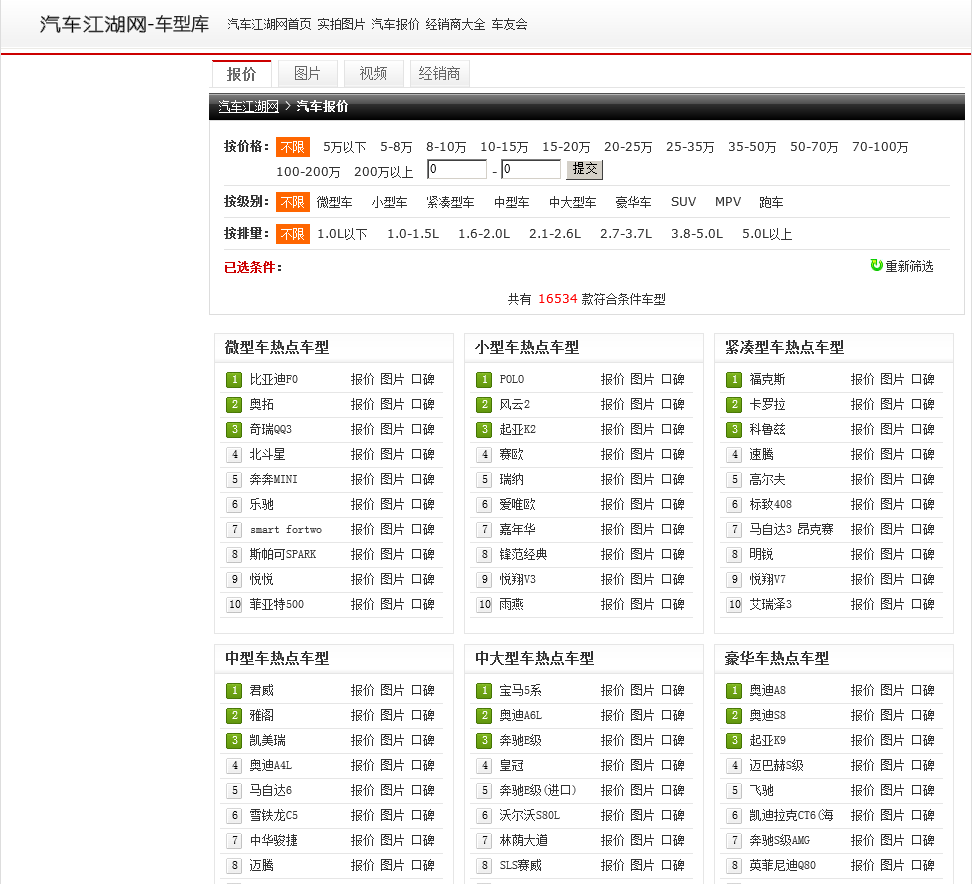Switch to the 视频 tab

pos(373,74)
